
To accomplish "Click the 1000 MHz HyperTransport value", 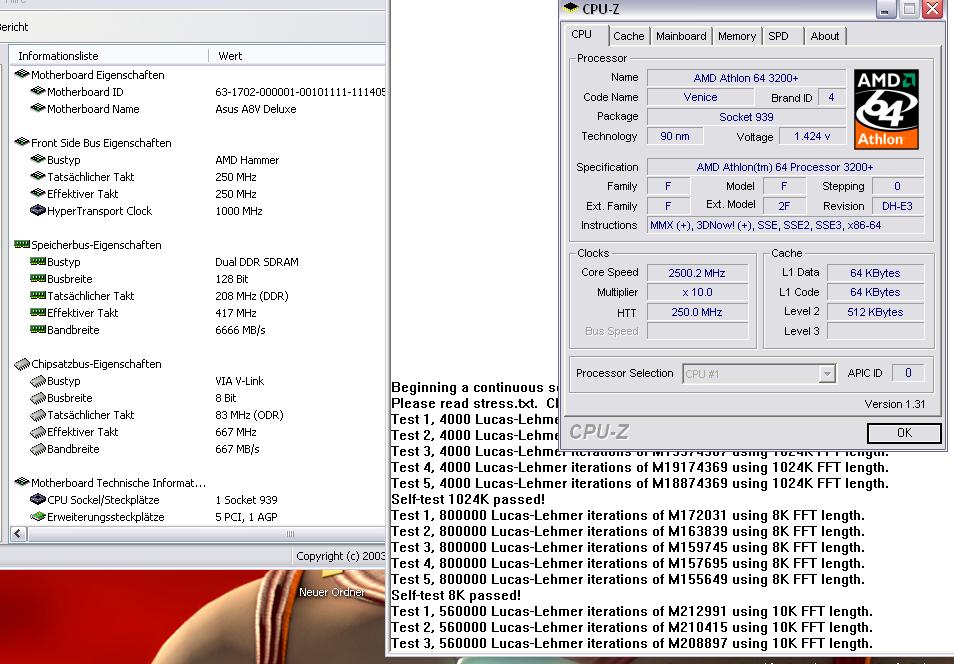I will [238, 211].
